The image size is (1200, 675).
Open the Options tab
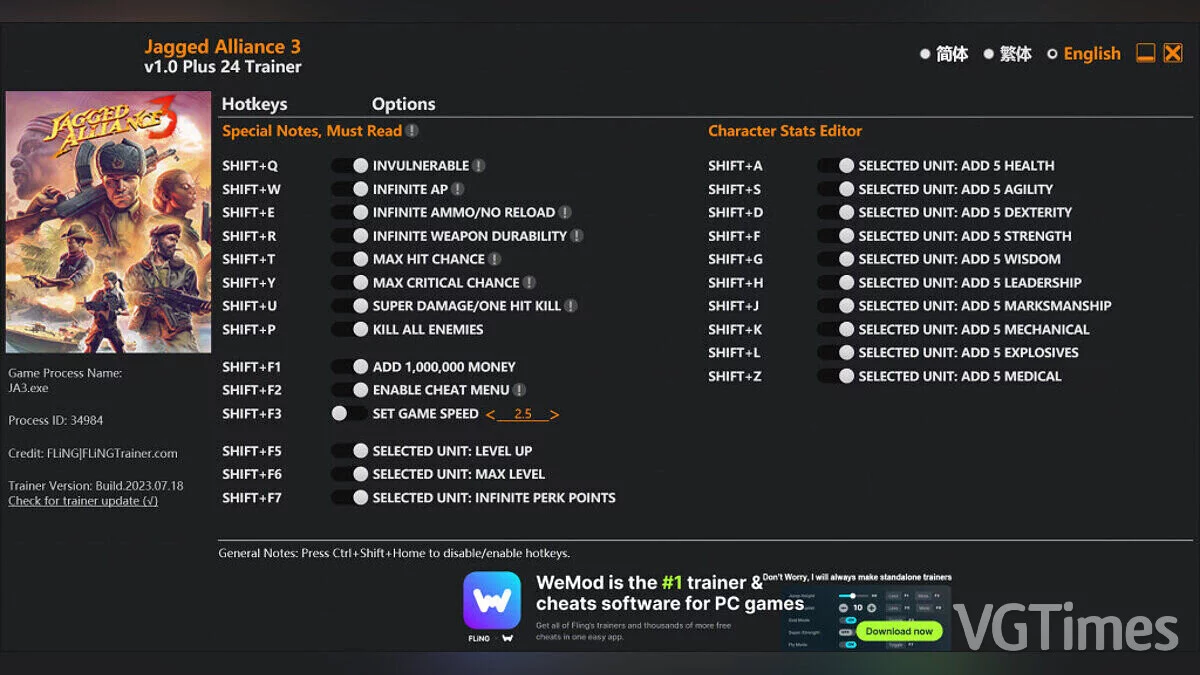point(403,104)
